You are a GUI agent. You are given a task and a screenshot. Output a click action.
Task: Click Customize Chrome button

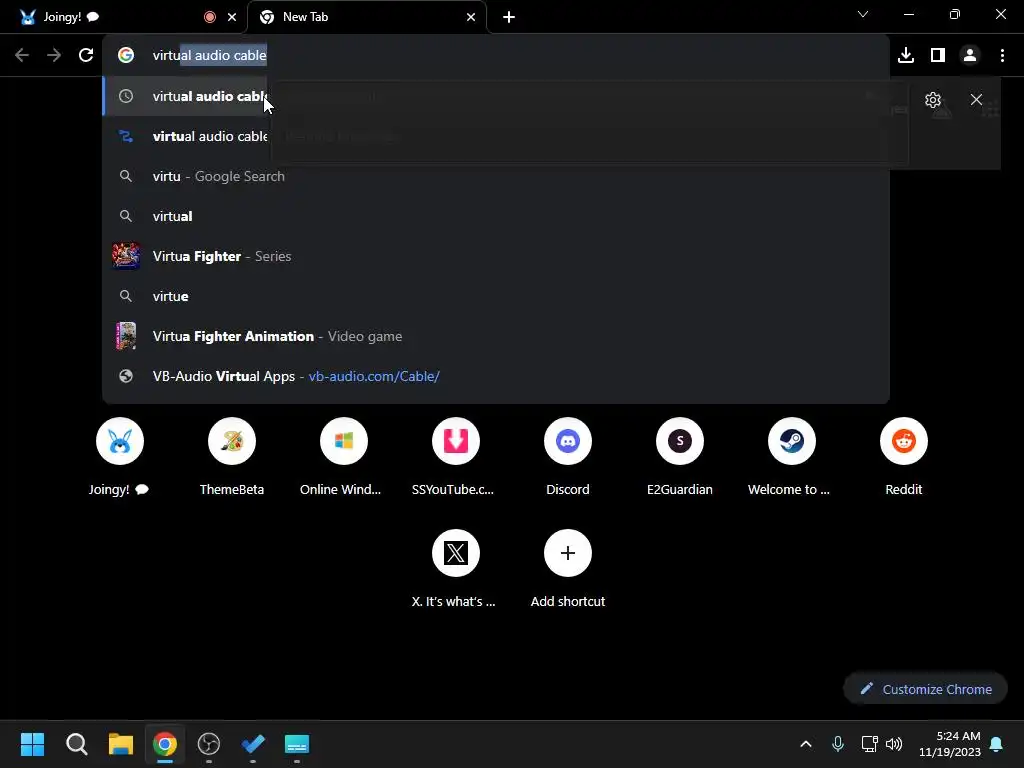pyautogui.click(x=925, y=689)
